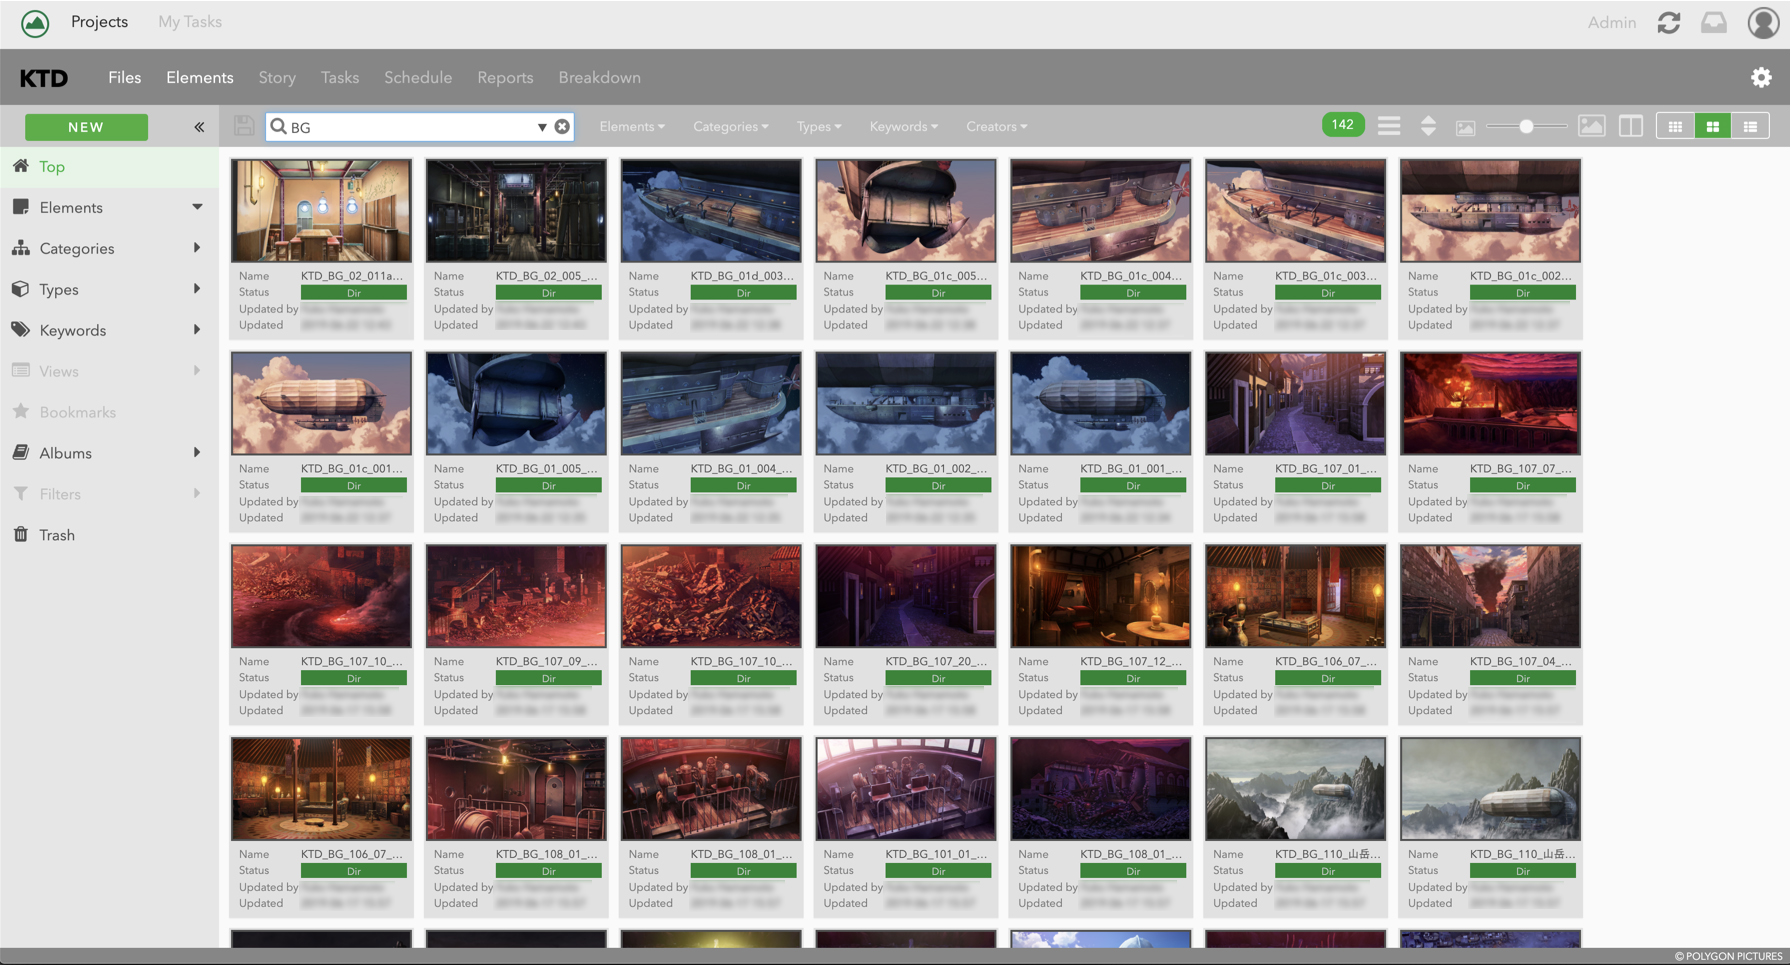
Task: Open the search history dropdown arrow
Action: click(x=542, y=127)
